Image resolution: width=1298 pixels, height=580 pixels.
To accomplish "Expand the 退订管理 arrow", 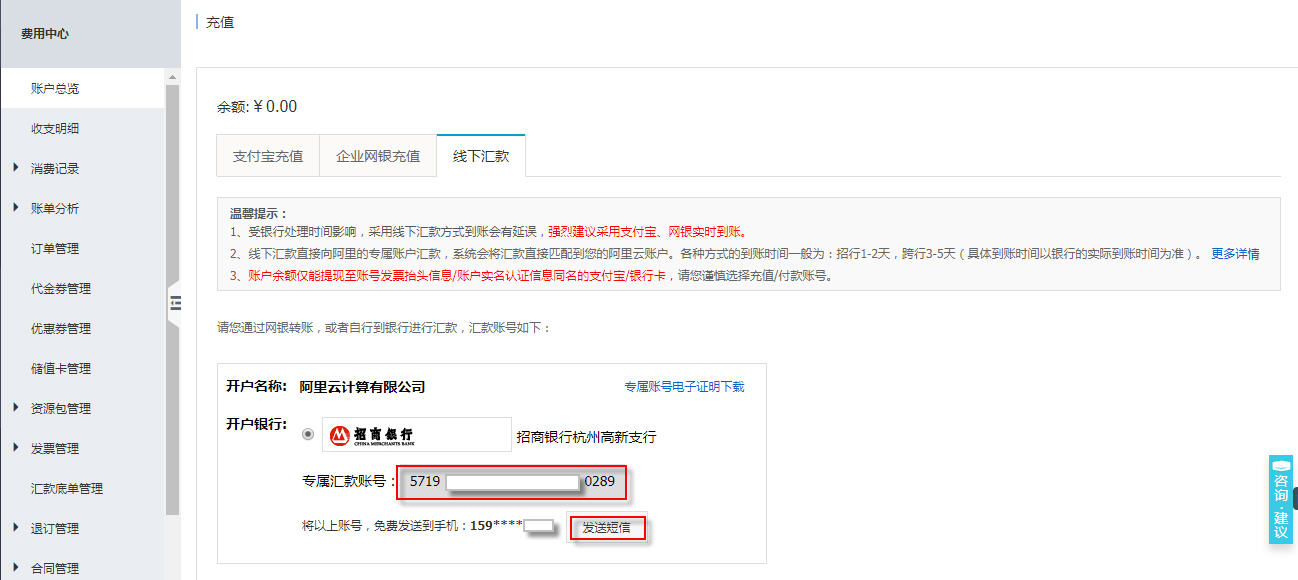I will (x=17, y=527).
